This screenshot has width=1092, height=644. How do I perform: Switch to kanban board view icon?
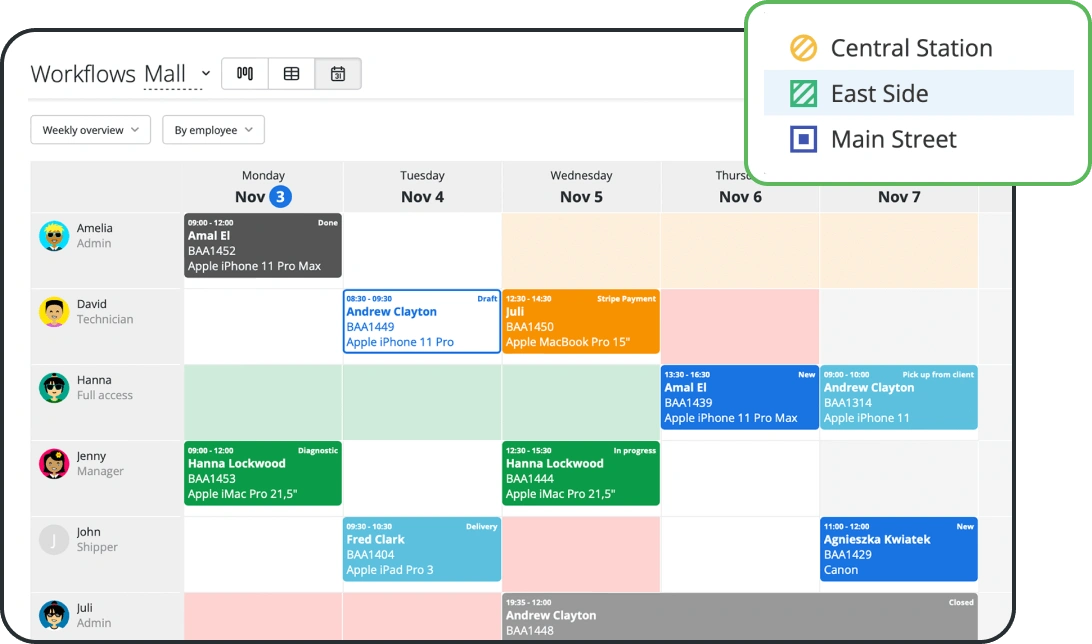[245, 74]
